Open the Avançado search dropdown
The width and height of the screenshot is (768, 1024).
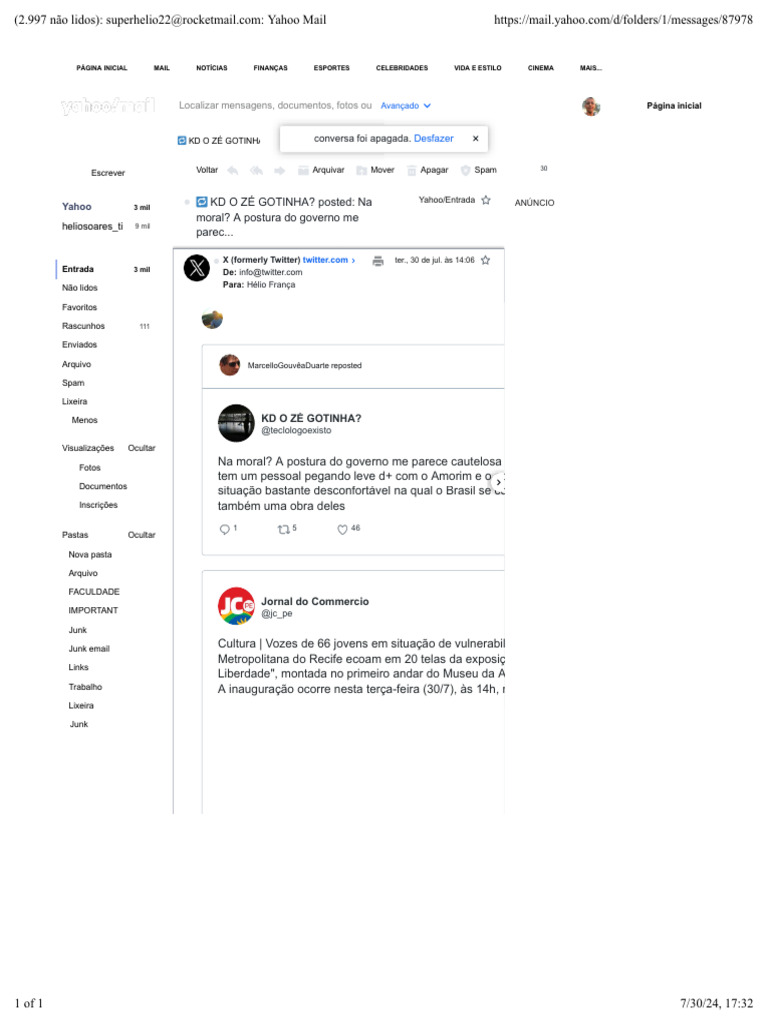pos(406,106)
